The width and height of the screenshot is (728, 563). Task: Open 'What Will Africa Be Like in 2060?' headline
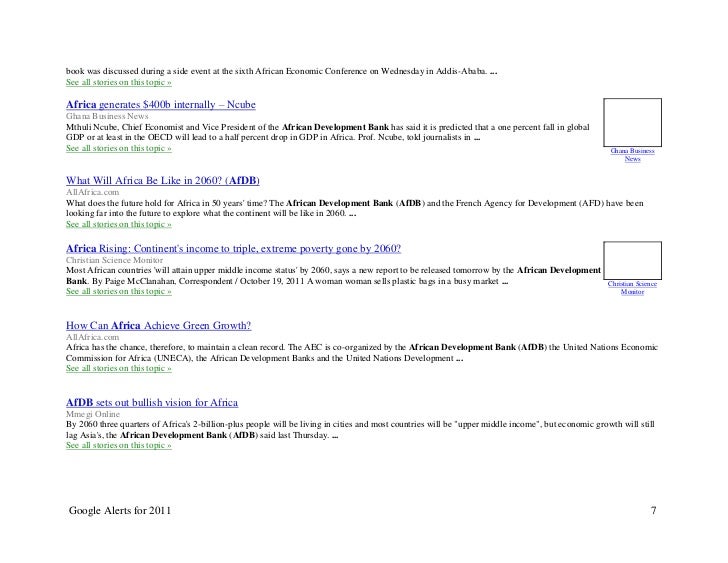(x=162, y=181)
